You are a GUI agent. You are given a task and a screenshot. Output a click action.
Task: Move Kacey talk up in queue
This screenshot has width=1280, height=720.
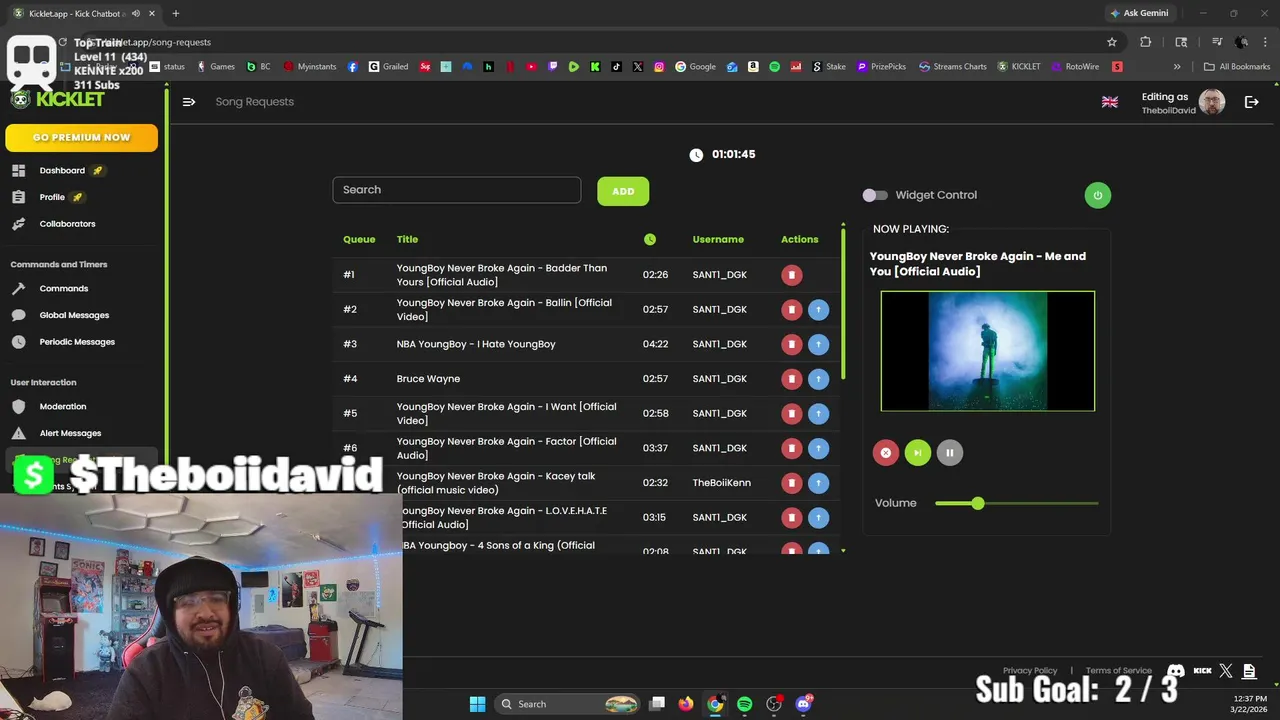818,483
